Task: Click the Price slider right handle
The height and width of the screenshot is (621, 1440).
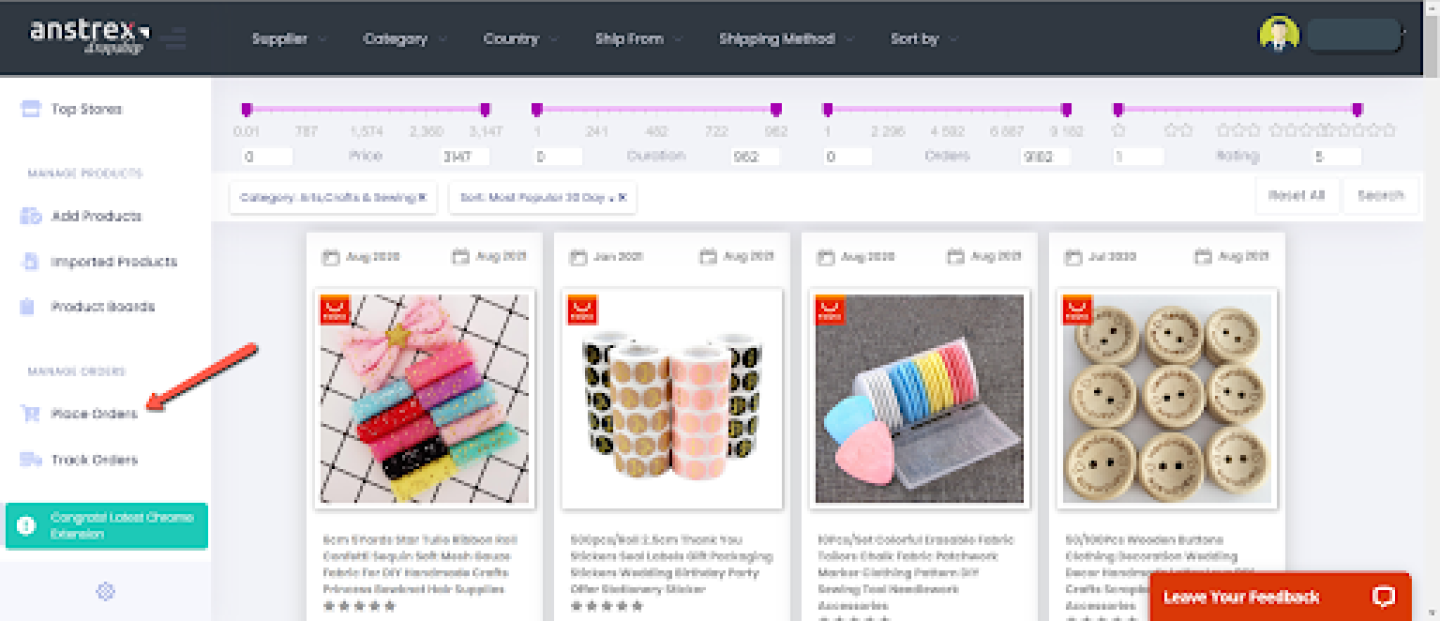Action: [485, 109]
